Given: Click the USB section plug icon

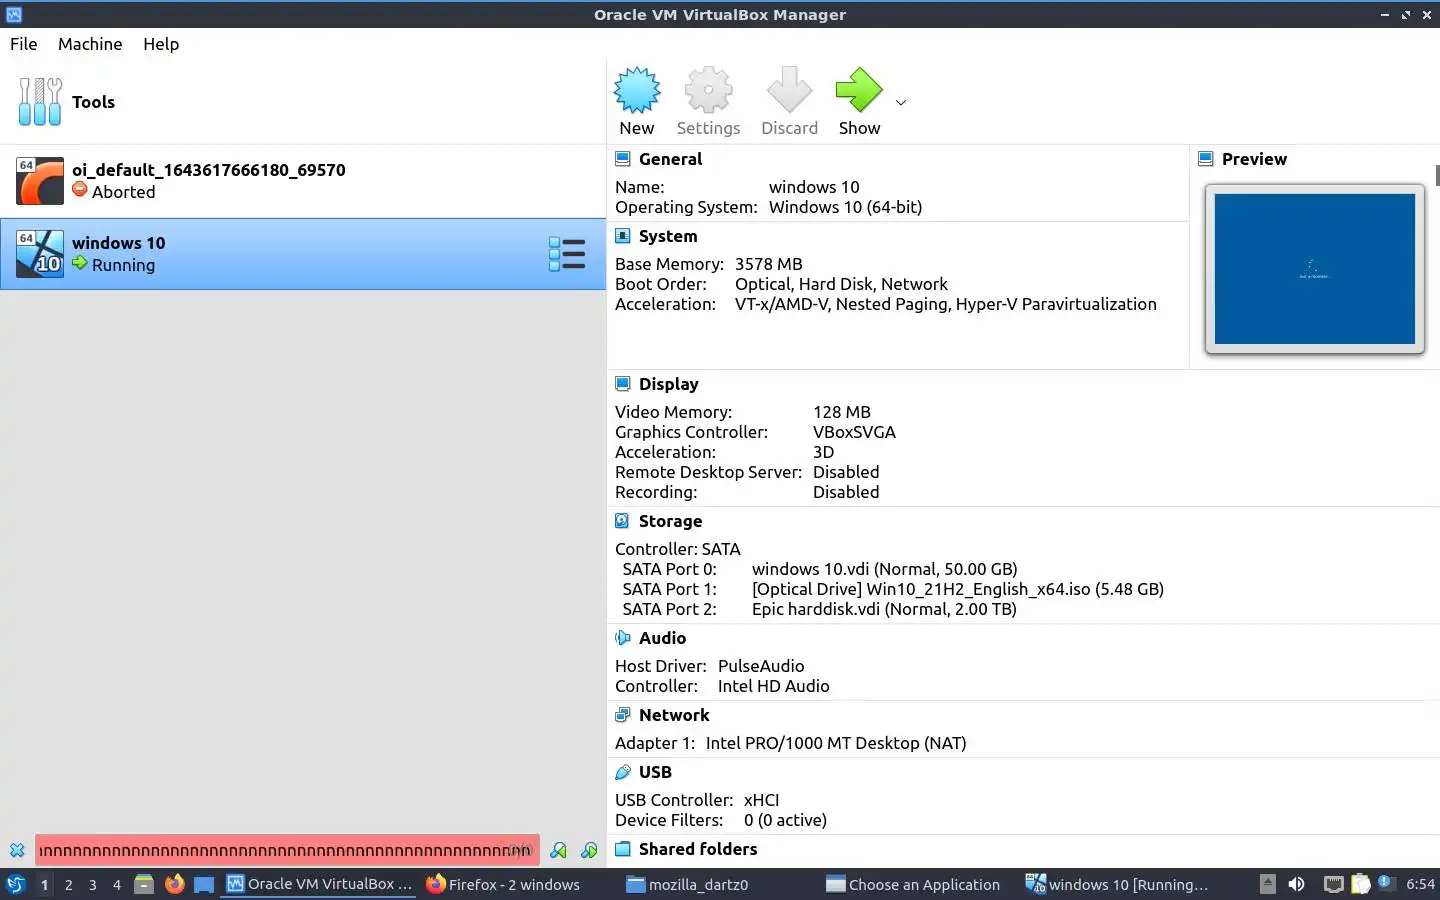Looking at the screenshot, I should tap(623, 772).
